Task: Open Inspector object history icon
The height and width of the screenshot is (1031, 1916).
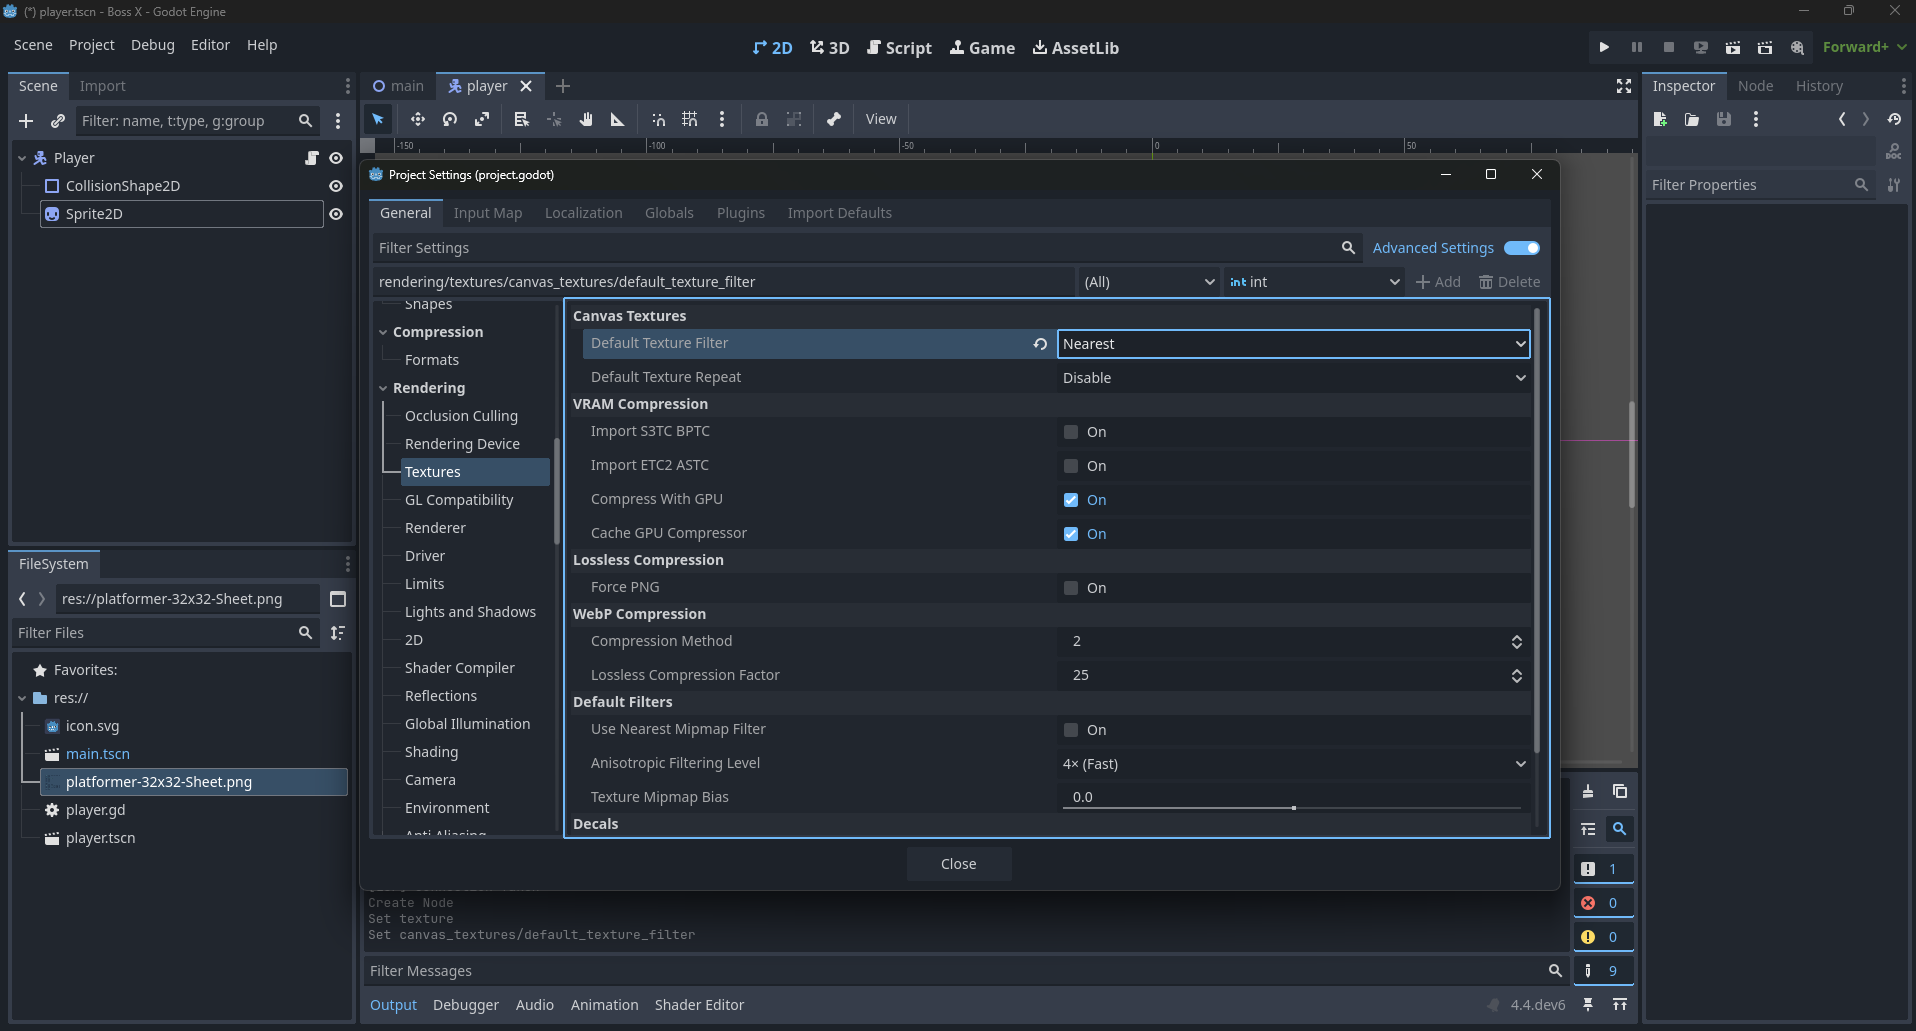Action: 1894,119
